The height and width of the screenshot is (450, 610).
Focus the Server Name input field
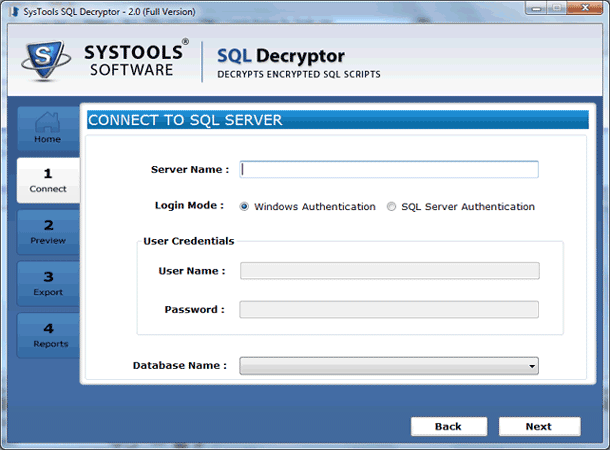tap(389, 170)
